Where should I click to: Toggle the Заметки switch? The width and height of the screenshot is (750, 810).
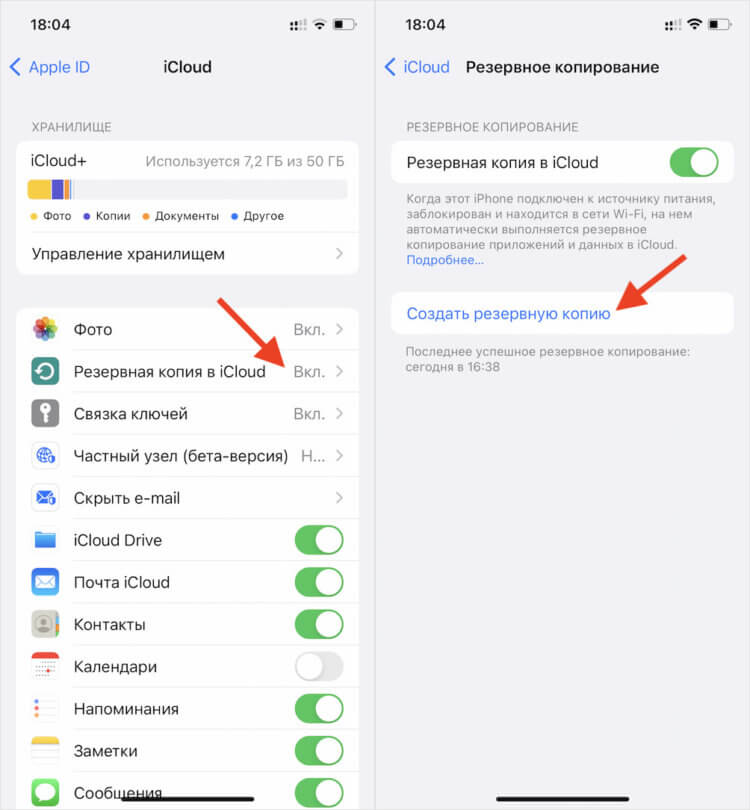pyautogui.click(x=319, y=751)
